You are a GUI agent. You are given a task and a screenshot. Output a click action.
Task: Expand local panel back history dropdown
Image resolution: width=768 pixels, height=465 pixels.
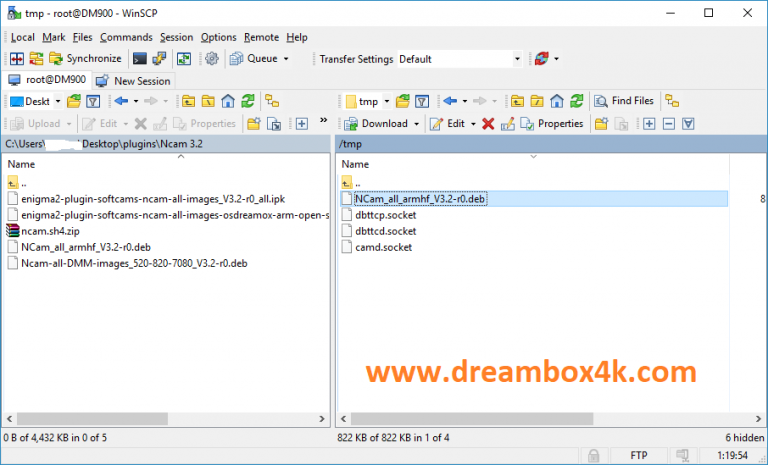(136, 101)
